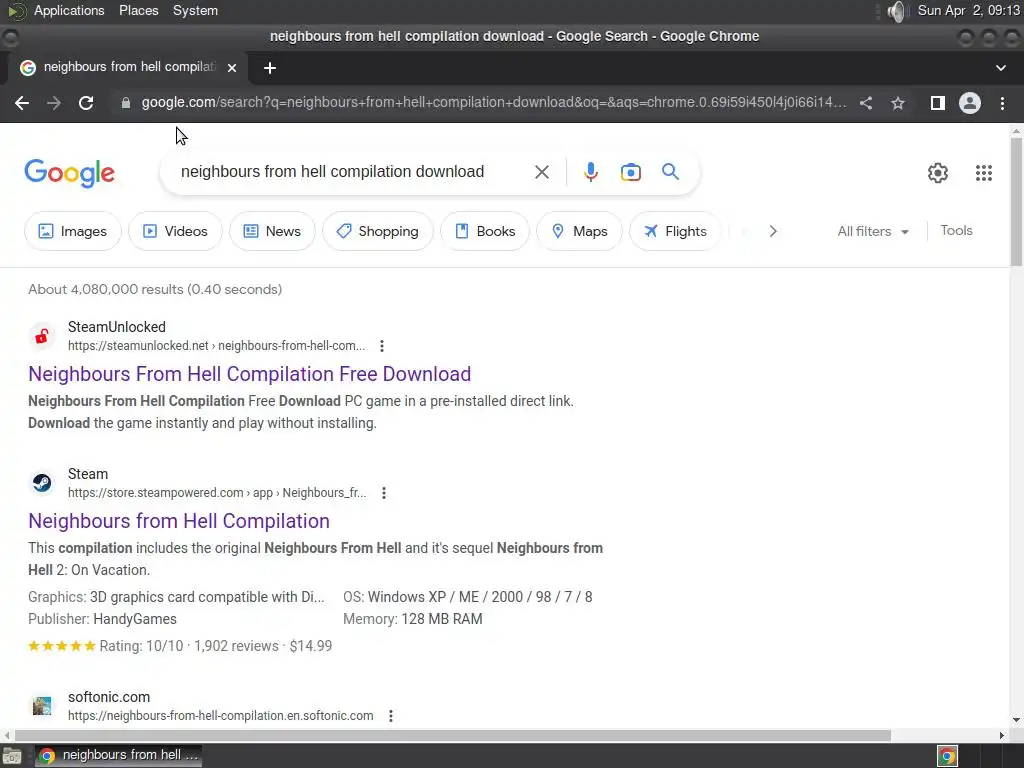Expand the All filters dropdown
This screenshot has width=1024, height=768.
pyautogui.click(x=873, y=231)
